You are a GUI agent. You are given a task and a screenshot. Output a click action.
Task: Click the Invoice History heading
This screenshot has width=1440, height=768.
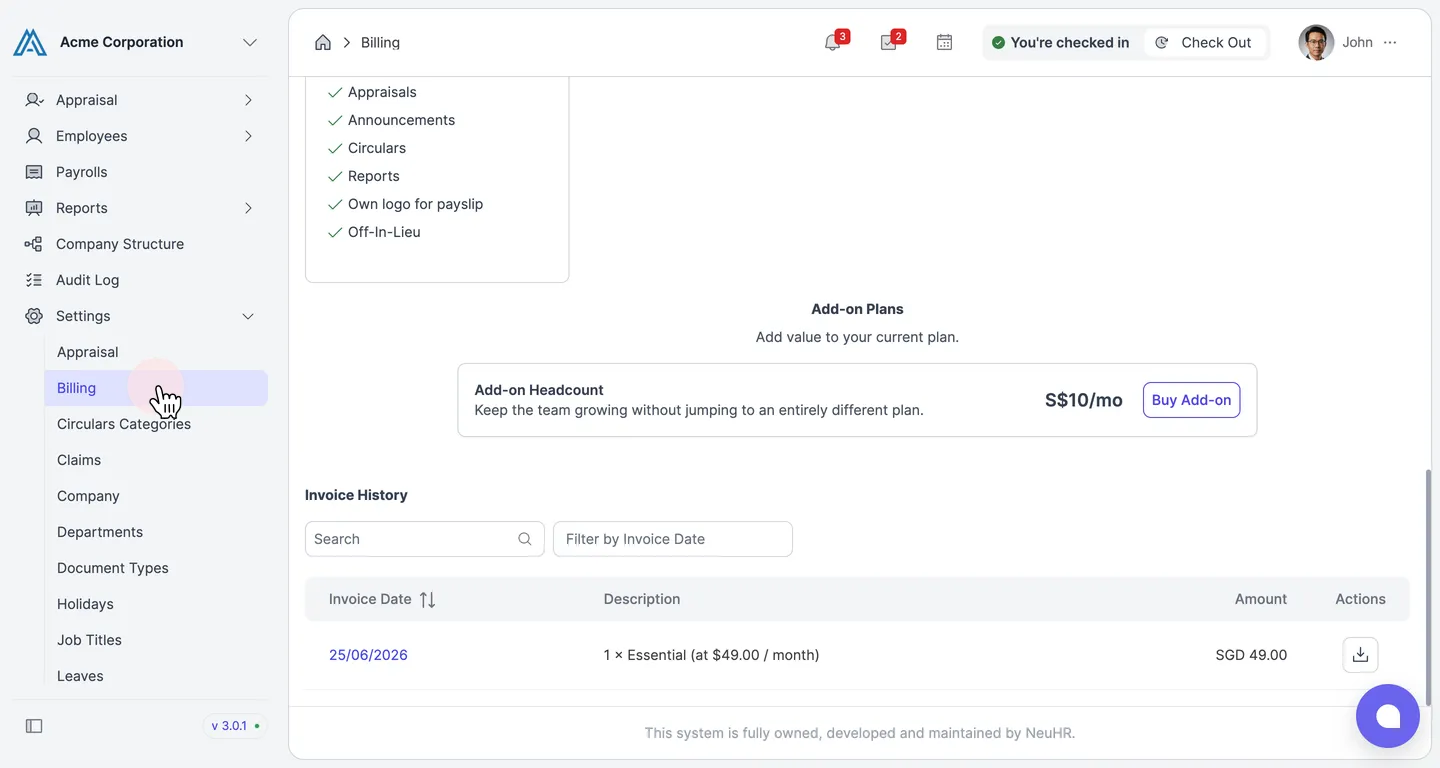click(356, 495)
